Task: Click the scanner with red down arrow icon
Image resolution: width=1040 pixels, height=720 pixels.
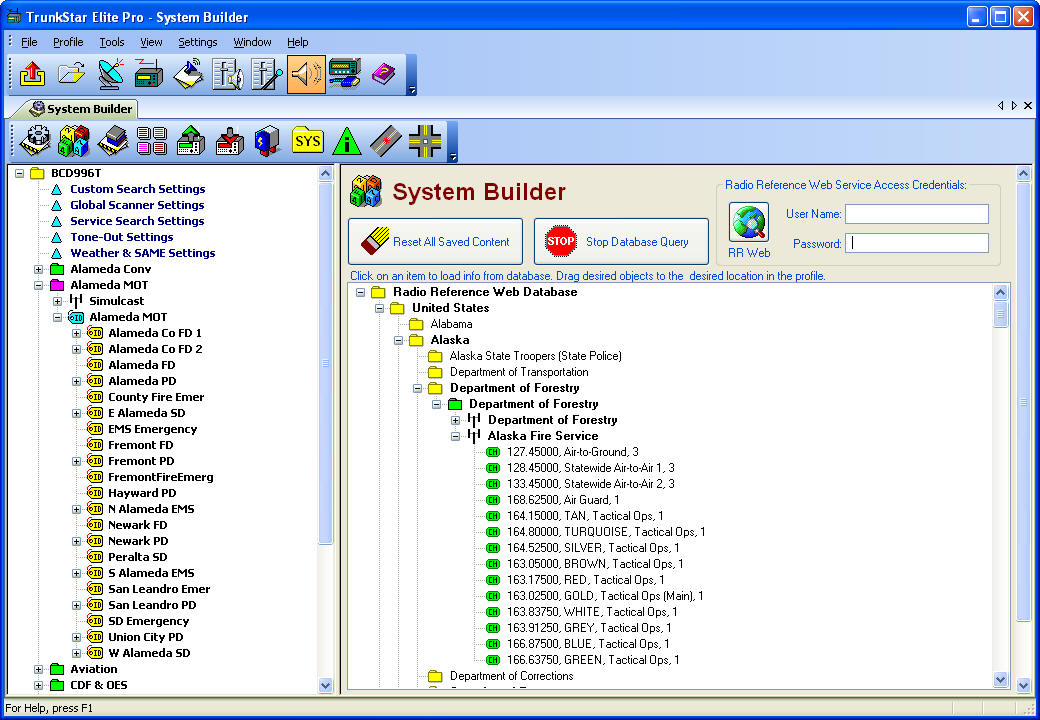Action: pyautogui.click(x=230, y=141)
